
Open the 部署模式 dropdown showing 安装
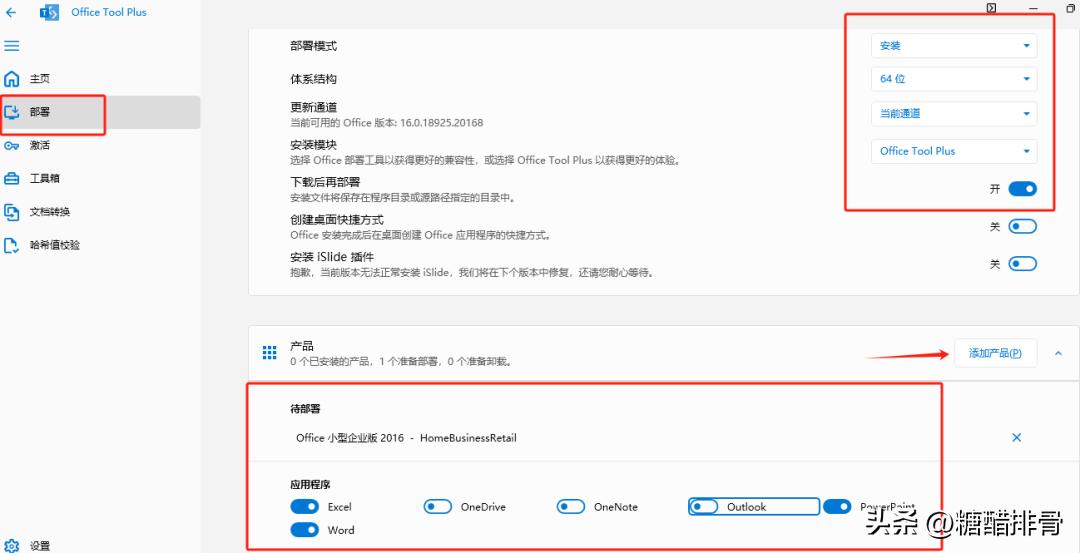tap(954, 46)
